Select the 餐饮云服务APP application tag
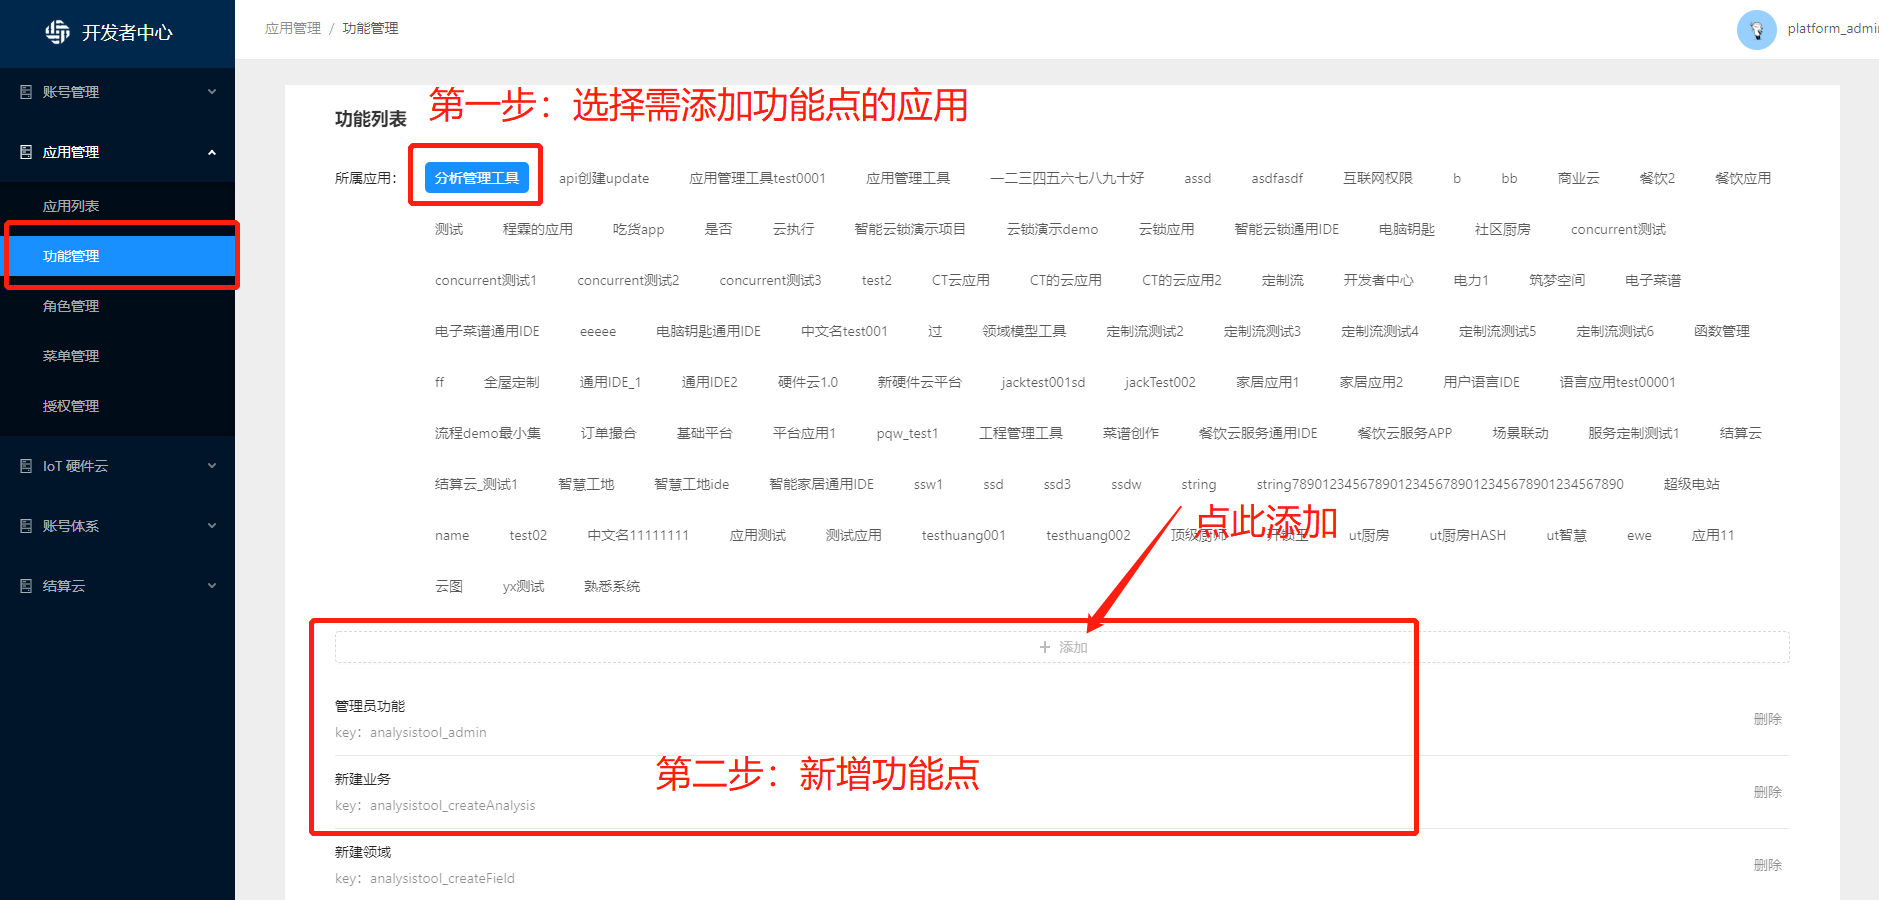 (x=1405, y=433)
